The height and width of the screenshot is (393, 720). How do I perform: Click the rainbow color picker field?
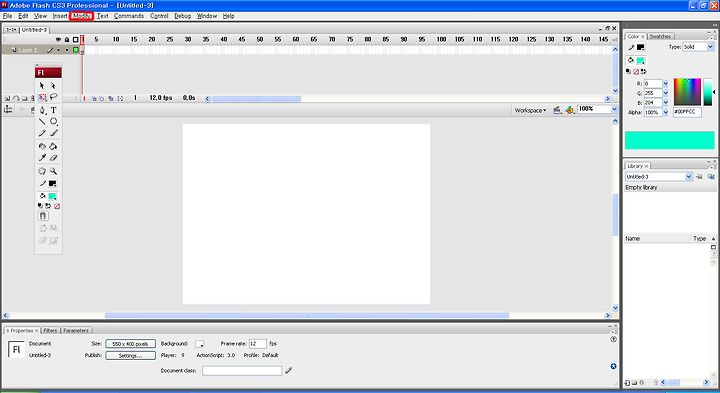687,92
